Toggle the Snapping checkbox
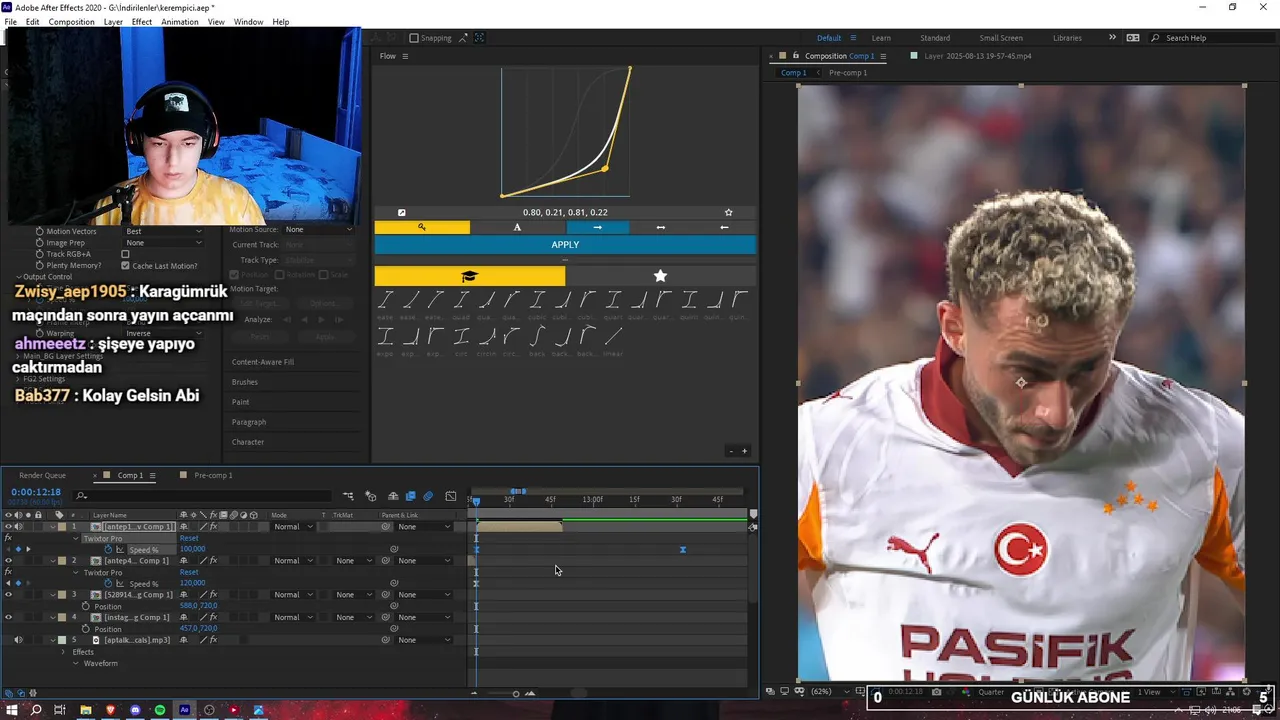The image size is (1280, 720). point(414,38)
